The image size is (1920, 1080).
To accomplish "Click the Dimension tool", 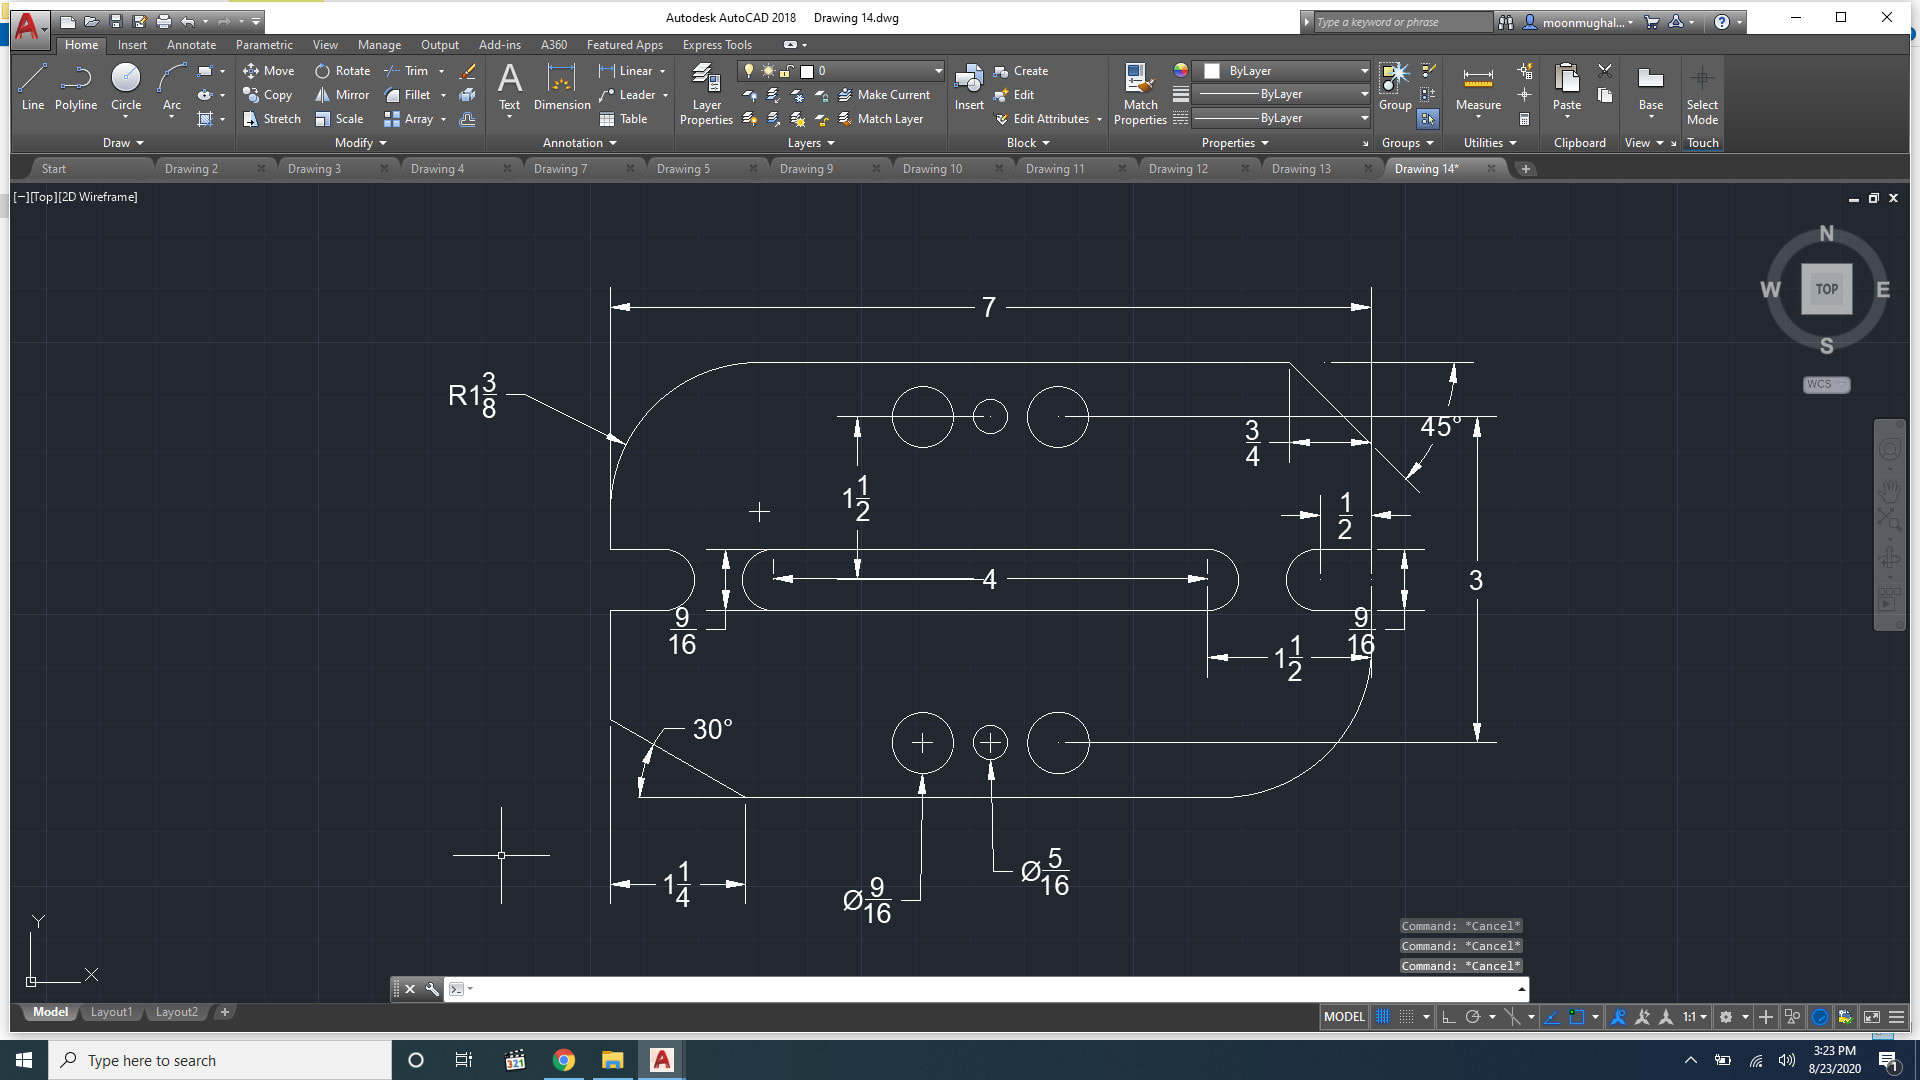I will (562, 87).
